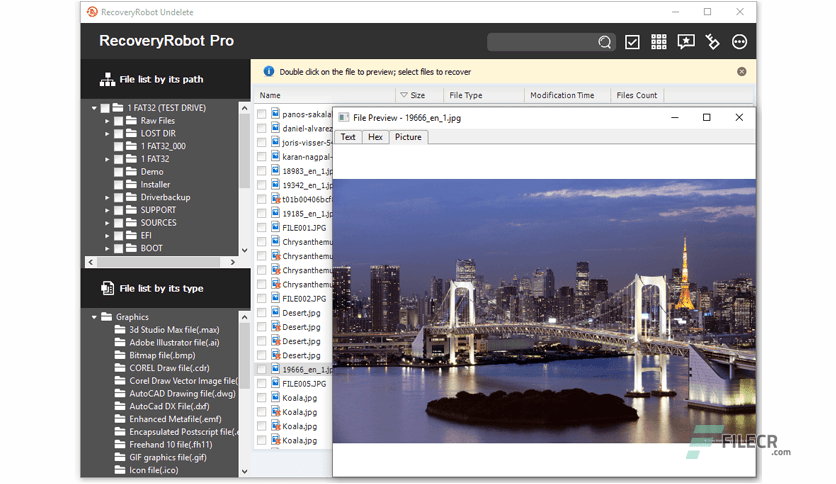Click image file icon of FILE005.JPG
The width and height of the screenshot is (836, 484).
tap(275, 383)
